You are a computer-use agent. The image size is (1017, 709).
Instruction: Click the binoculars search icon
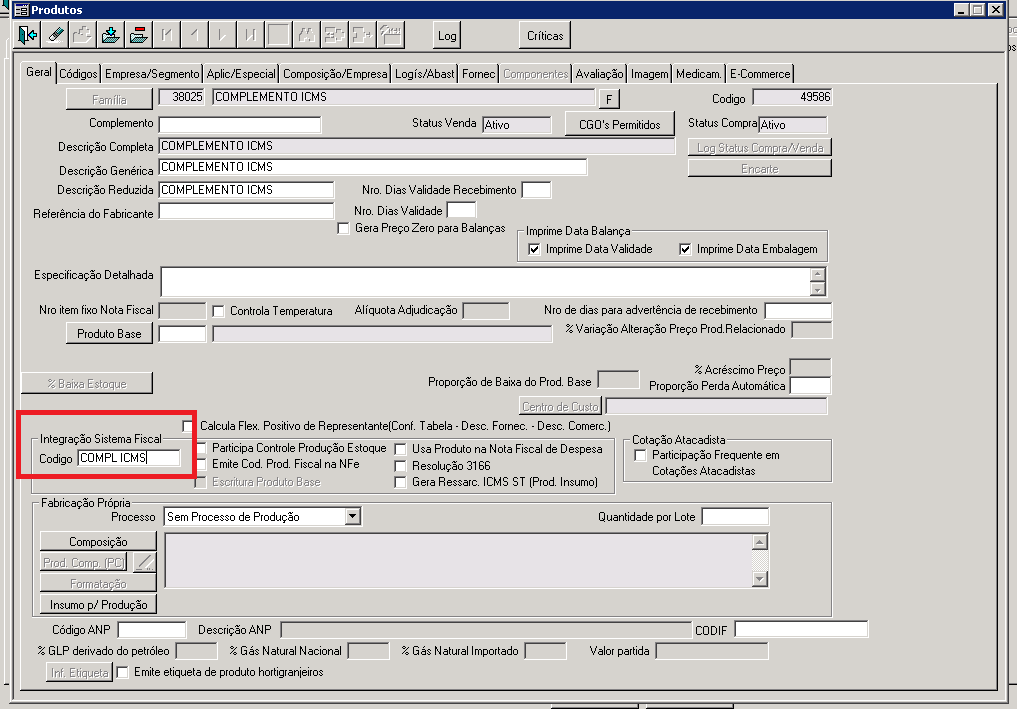306,34
